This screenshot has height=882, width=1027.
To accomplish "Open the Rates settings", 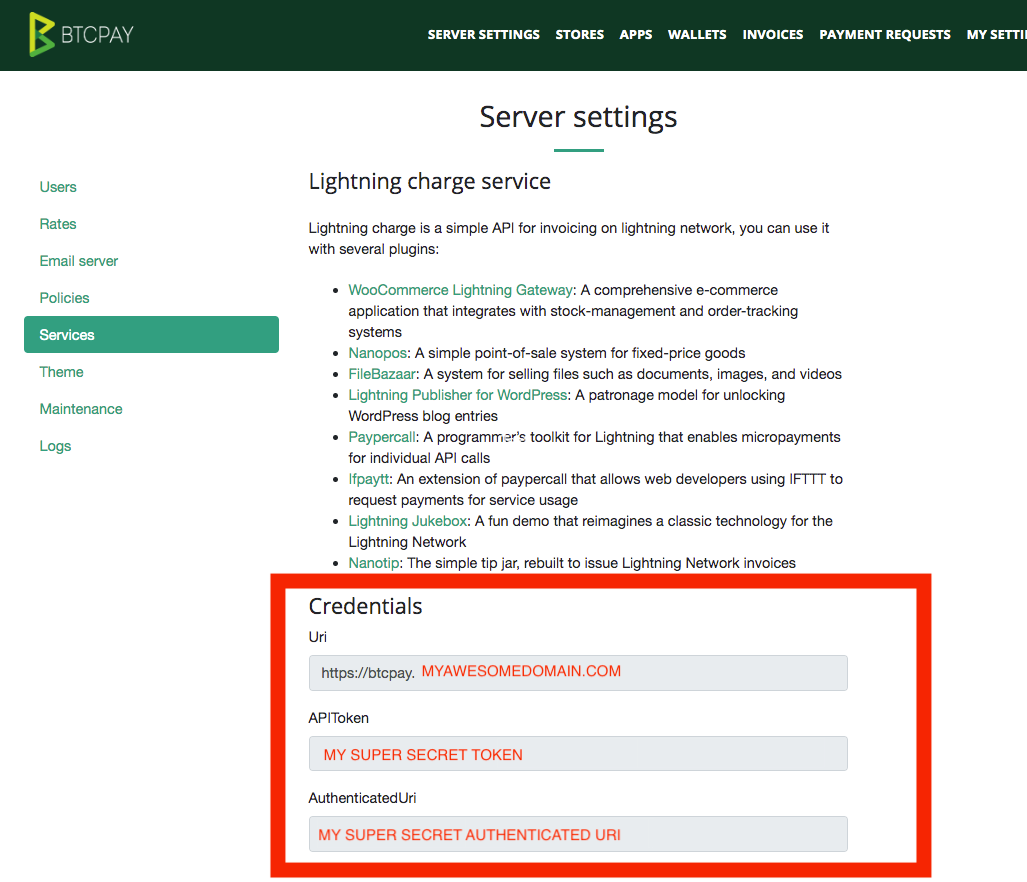I will point(57,224).
